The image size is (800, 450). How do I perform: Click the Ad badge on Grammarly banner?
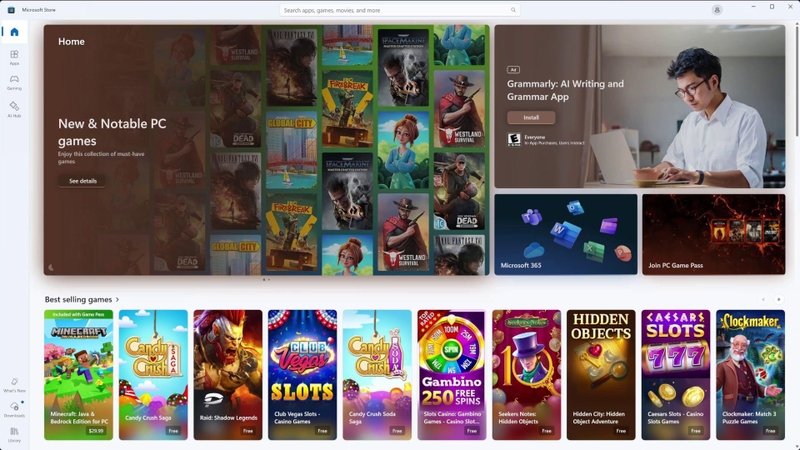pos(513,69)
